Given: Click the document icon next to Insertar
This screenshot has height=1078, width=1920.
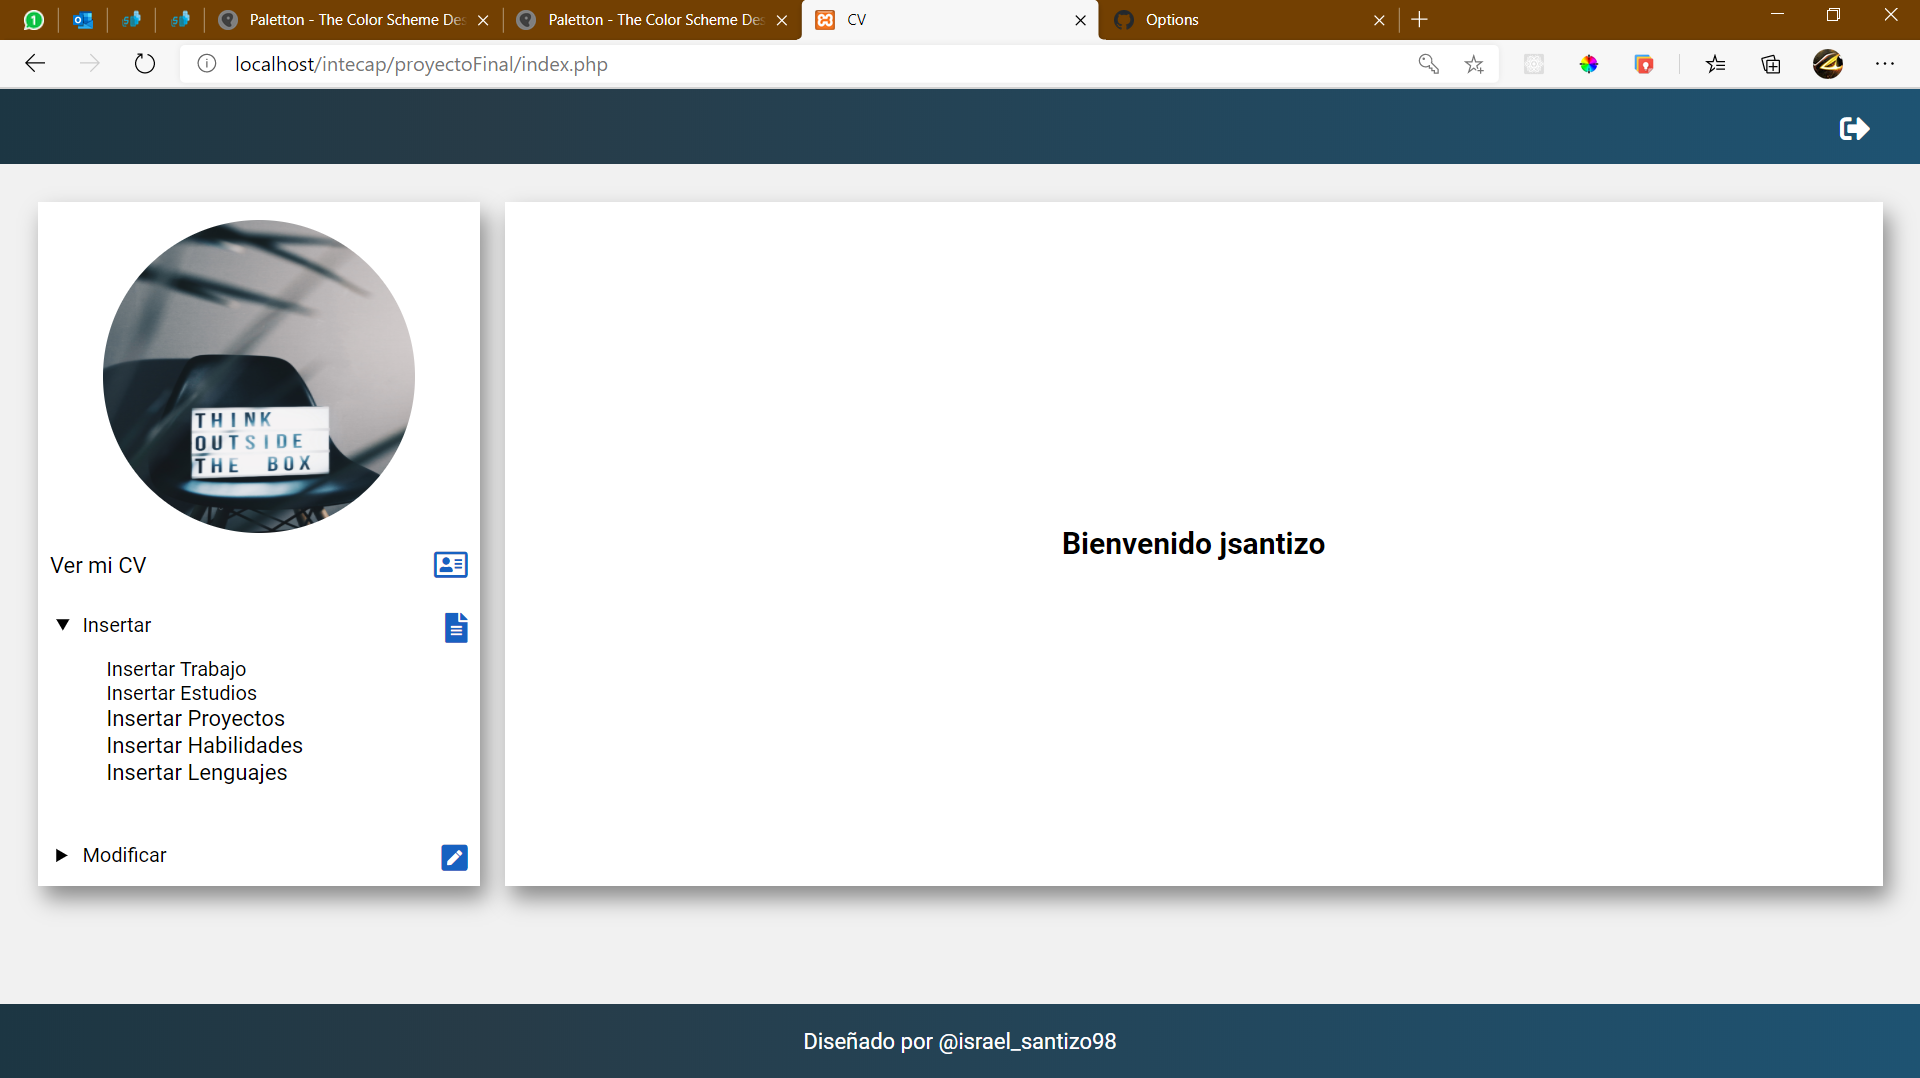Looking at the screenshot, I should pos(456,628).
